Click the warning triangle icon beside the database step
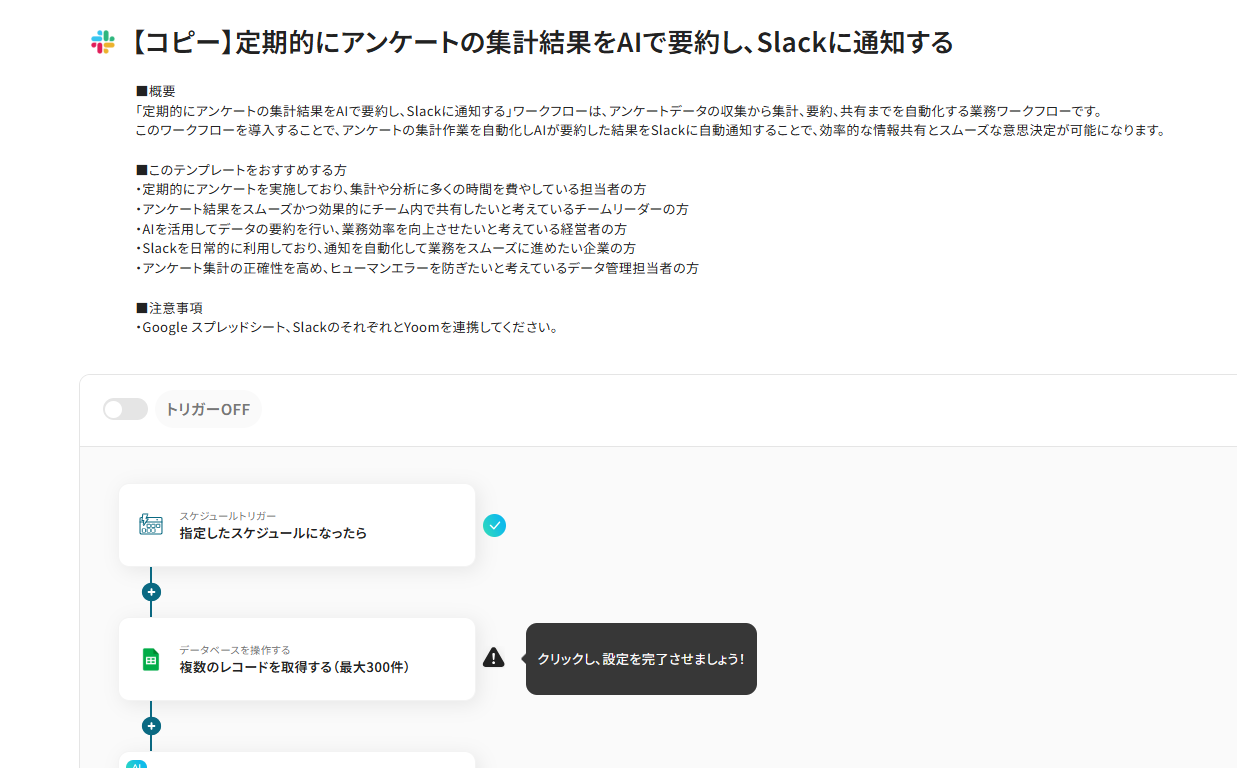 (494, 657)
